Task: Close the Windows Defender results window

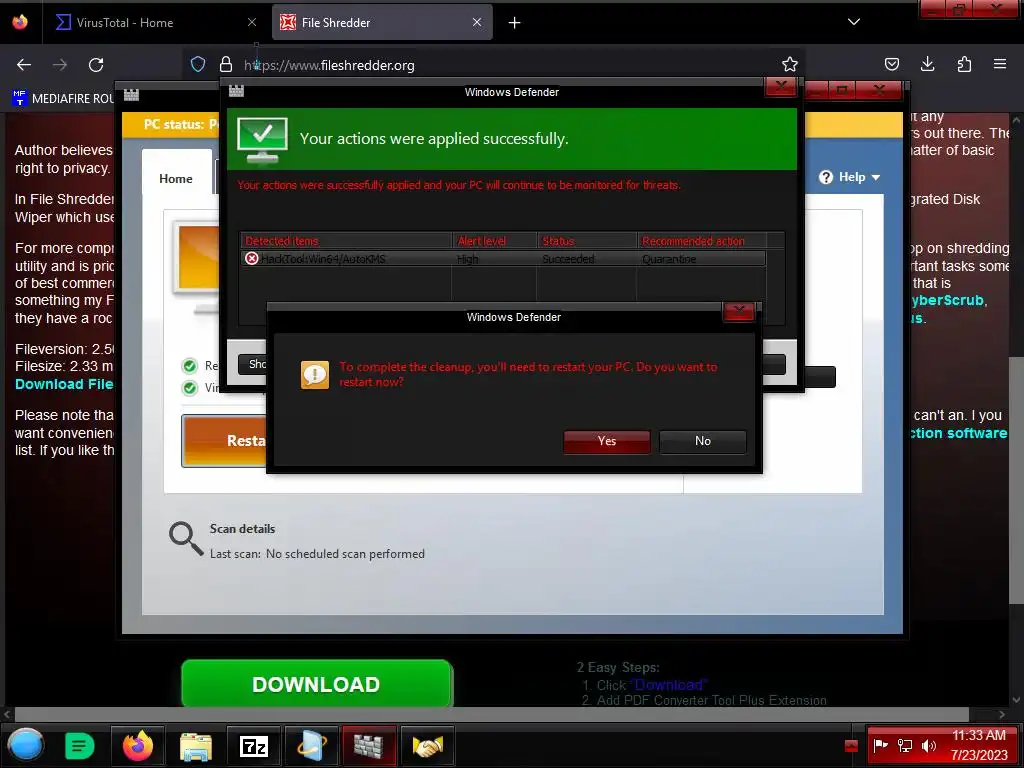Action: pyautogui.click(x=780, y=87)
